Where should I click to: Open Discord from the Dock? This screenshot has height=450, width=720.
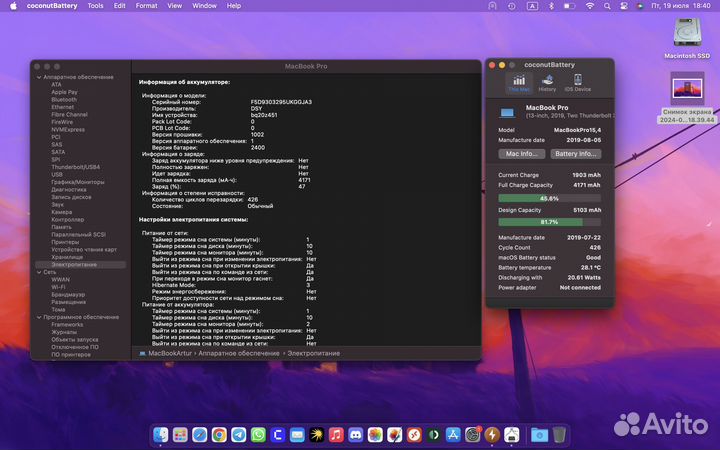(x=355, y=434)
